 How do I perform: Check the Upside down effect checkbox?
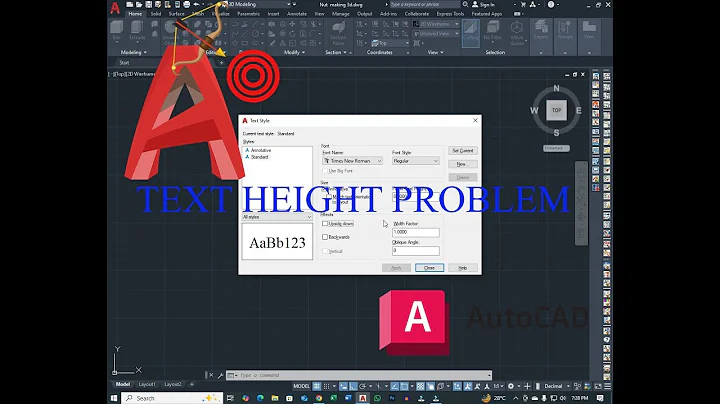tap(325, 224)
